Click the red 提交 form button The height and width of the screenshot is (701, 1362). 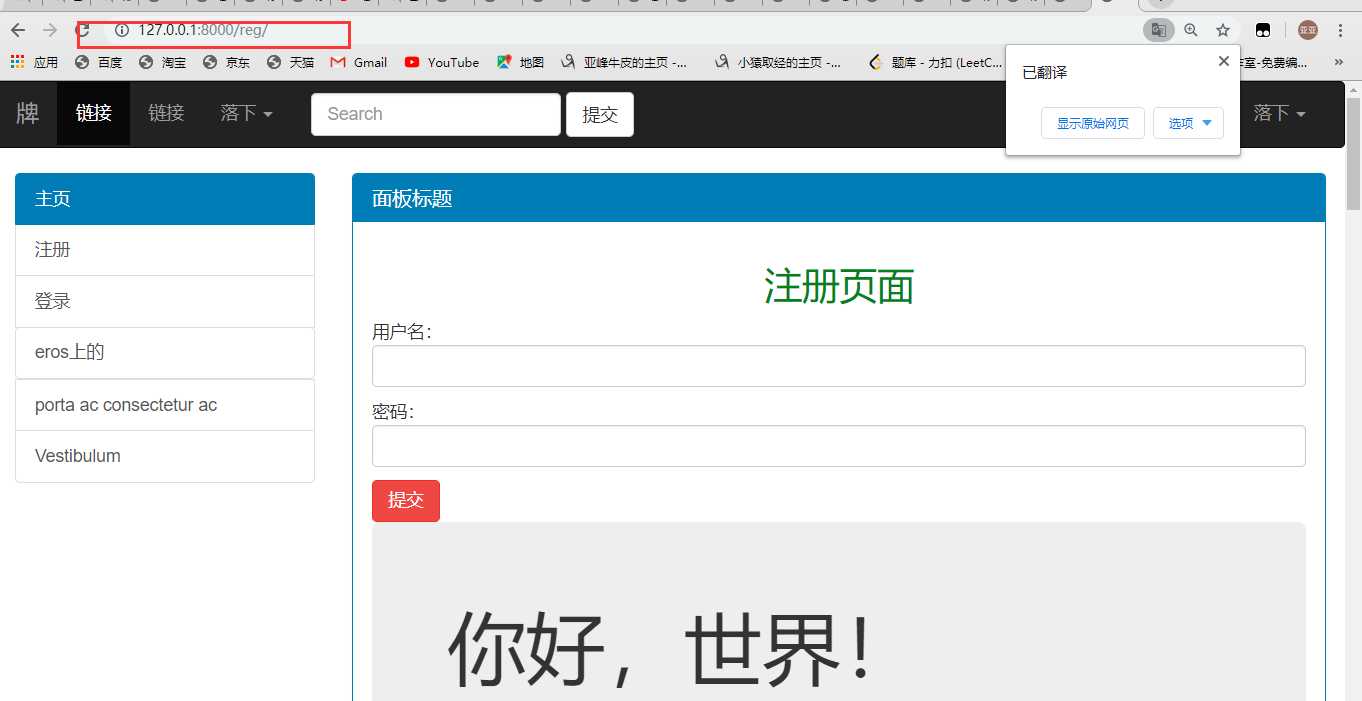[x=406, y=501]
